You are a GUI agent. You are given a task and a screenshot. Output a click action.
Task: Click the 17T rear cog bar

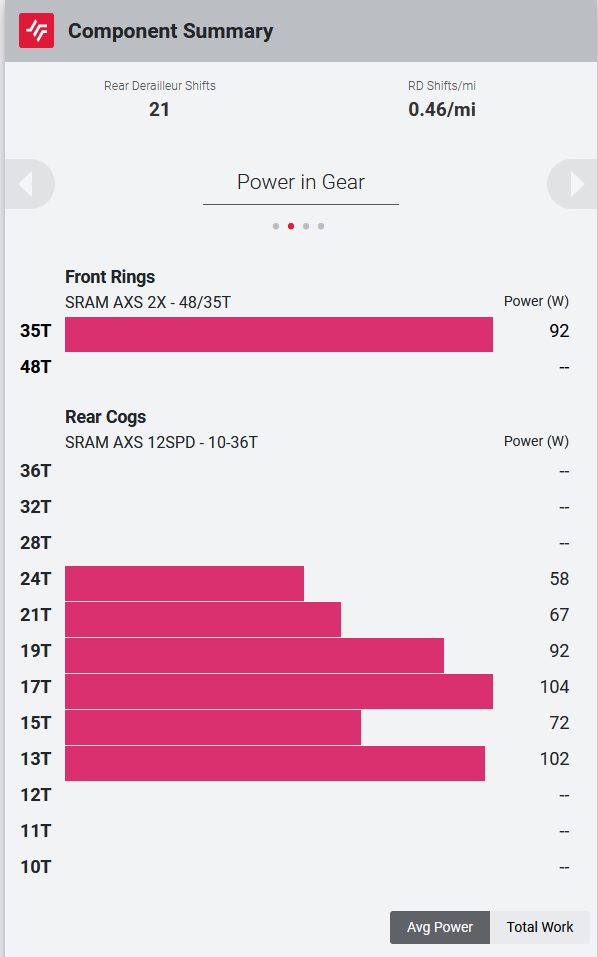(x=279, y=692)
